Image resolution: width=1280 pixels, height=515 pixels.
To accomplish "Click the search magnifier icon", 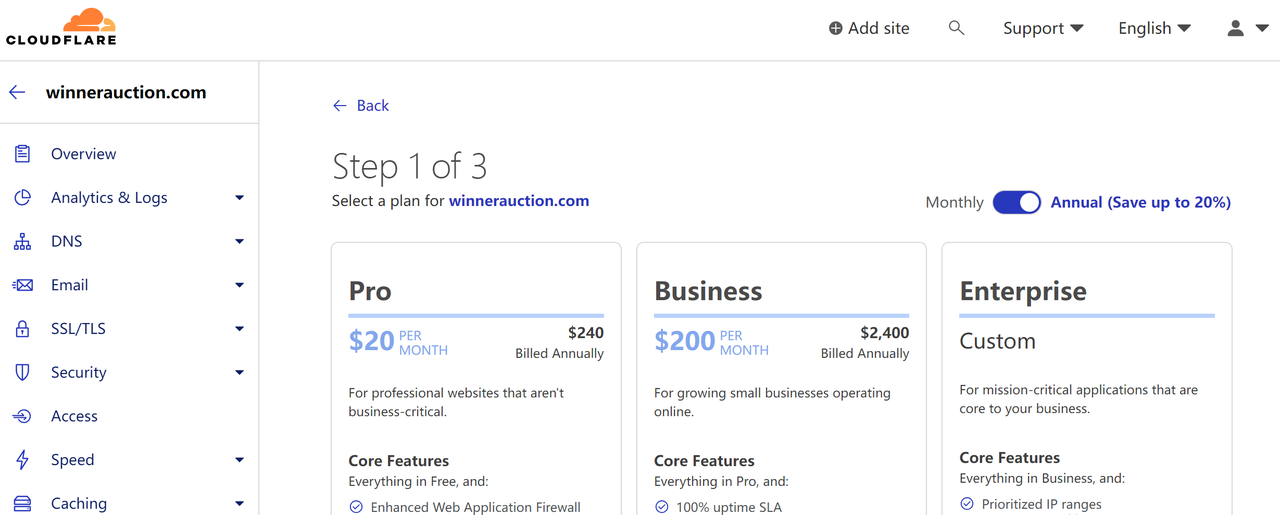I will point(957,28).
